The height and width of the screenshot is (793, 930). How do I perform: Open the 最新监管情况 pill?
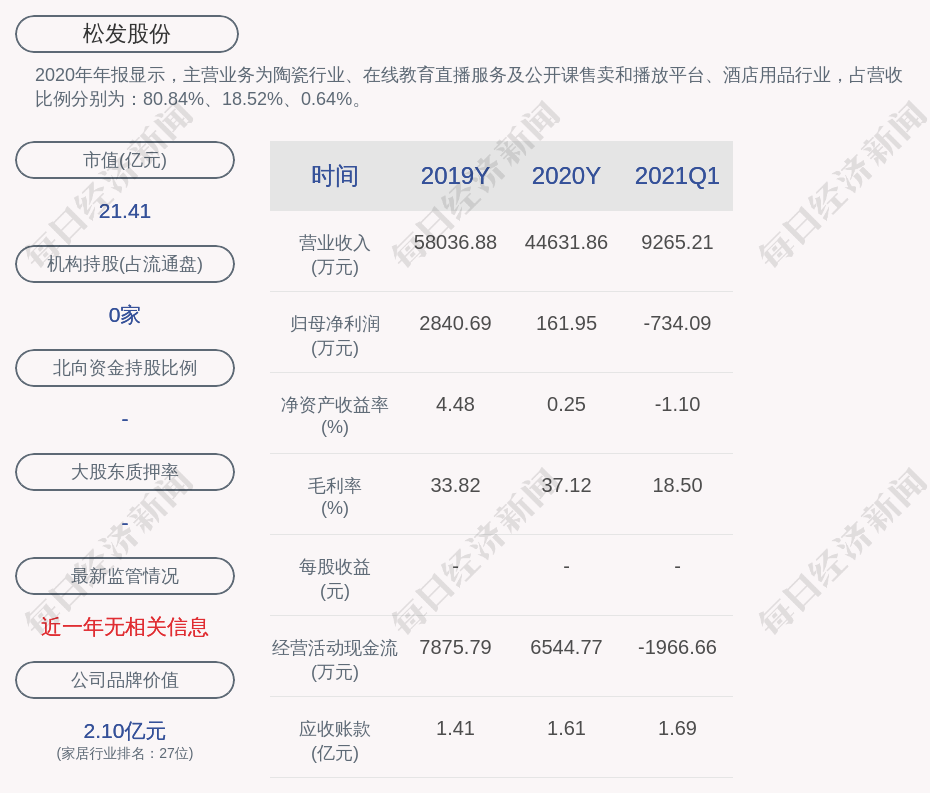tap(125, 576)
